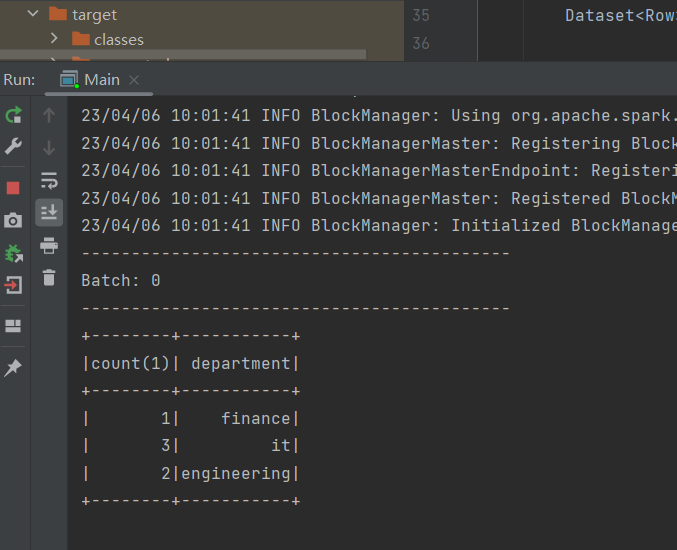This screenshot has height=550, width=677.
Task: Click the Exit icon with red arrow
Action: (x=13, y=285)
